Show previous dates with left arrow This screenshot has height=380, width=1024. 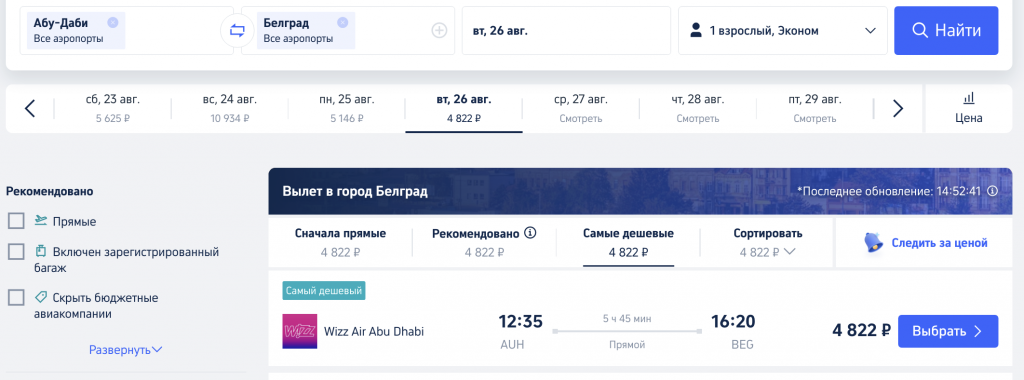pyautogui.click(x=29, y=108)
